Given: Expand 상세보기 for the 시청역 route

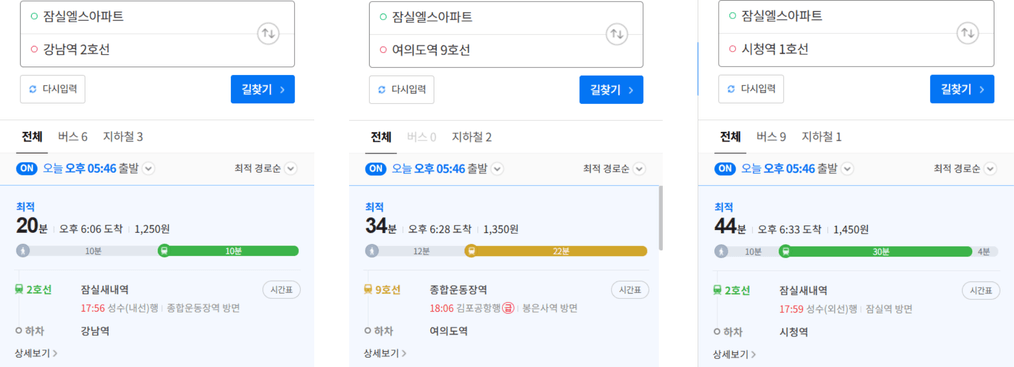Looking at the screenshot, I should click(x=735, y=354).
